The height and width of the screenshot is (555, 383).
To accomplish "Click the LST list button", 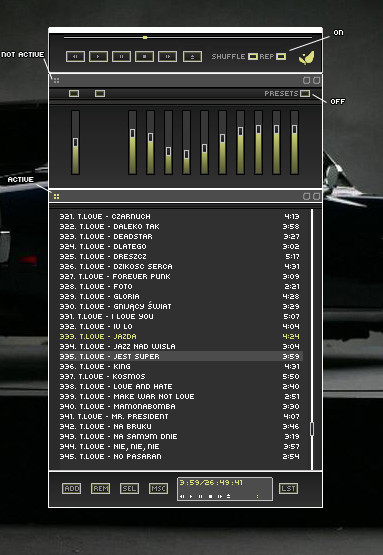I will pyautogui.click(x=288, y=488).
